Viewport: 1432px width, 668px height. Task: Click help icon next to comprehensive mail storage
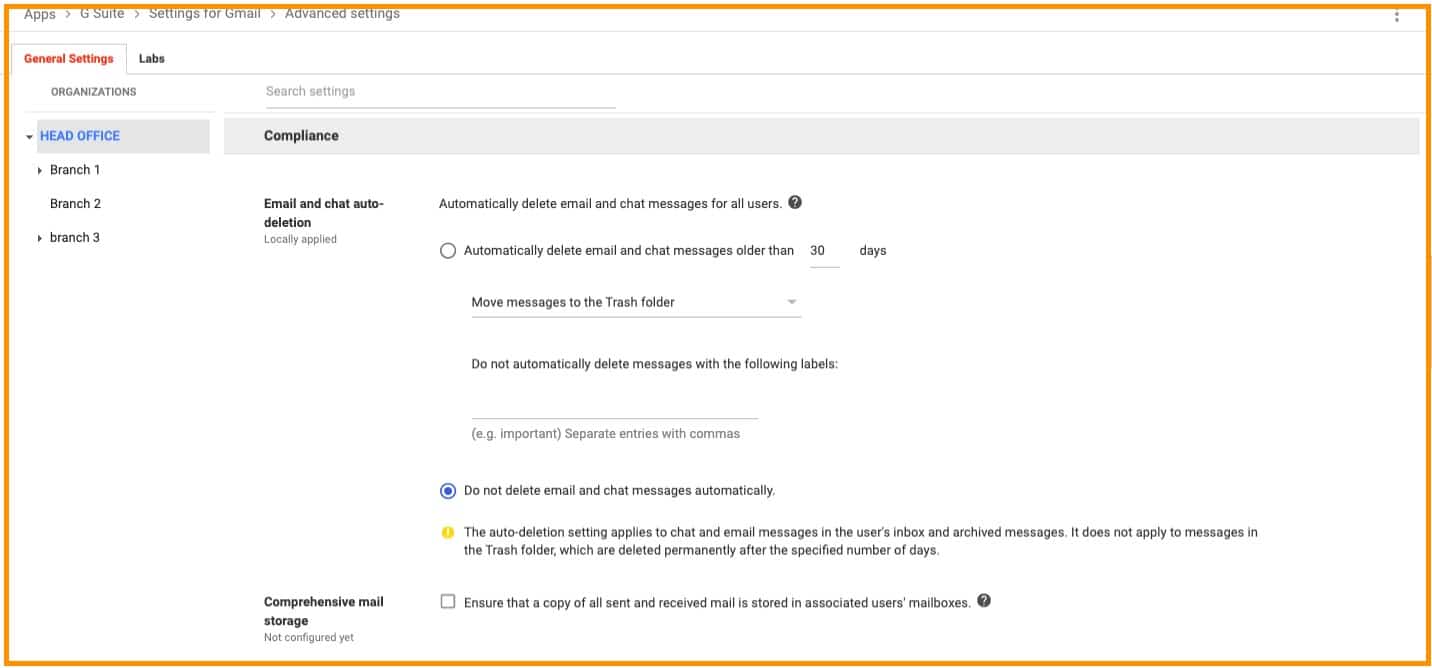click(984, 601)
